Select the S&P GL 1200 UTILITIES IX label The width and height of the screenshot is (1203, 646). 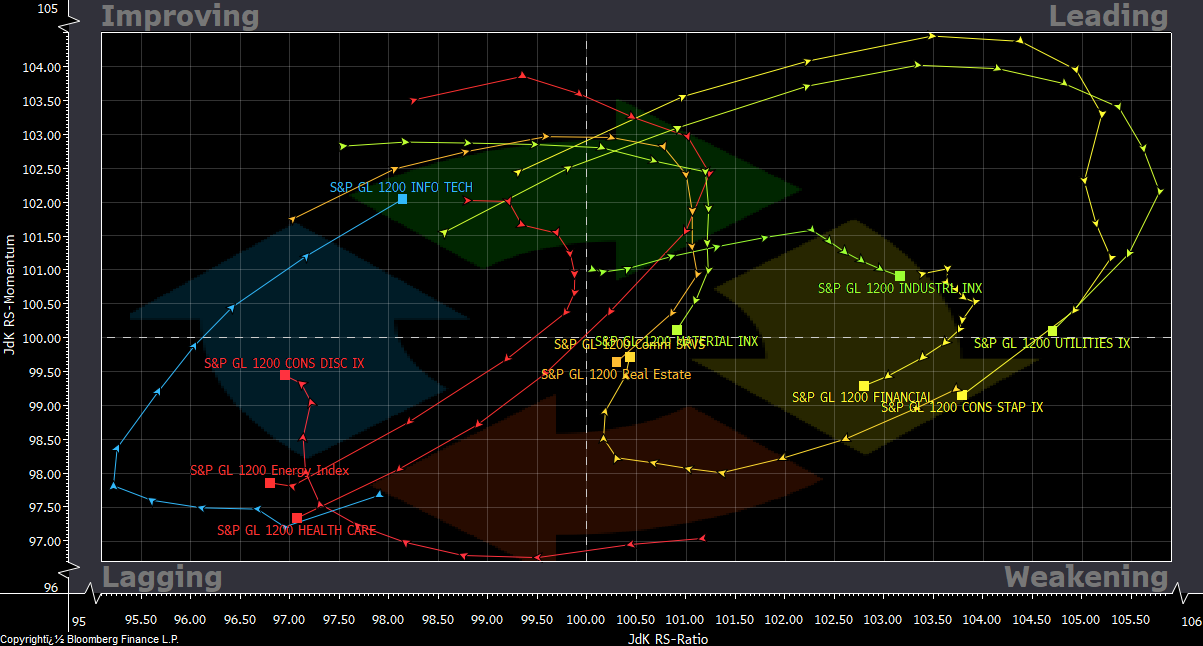[x=1051, y=343]
